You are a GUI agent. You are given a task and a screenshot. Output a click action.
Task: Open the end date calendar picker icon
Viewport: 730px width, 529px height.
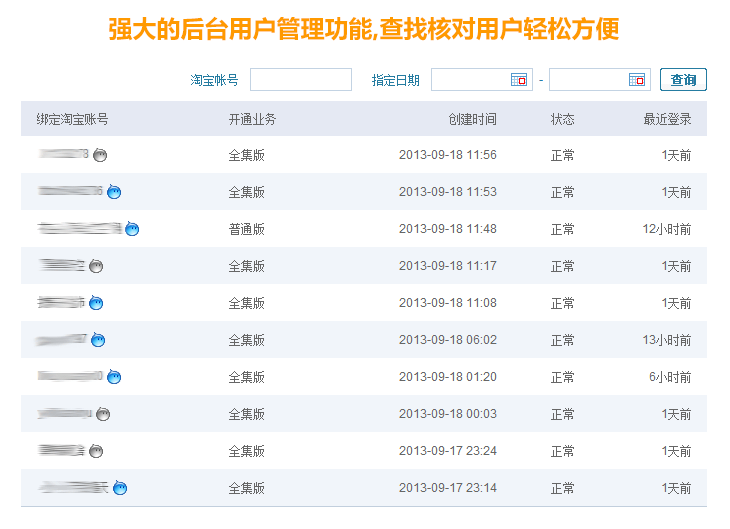pyautogui.click(x=636, y=80)
